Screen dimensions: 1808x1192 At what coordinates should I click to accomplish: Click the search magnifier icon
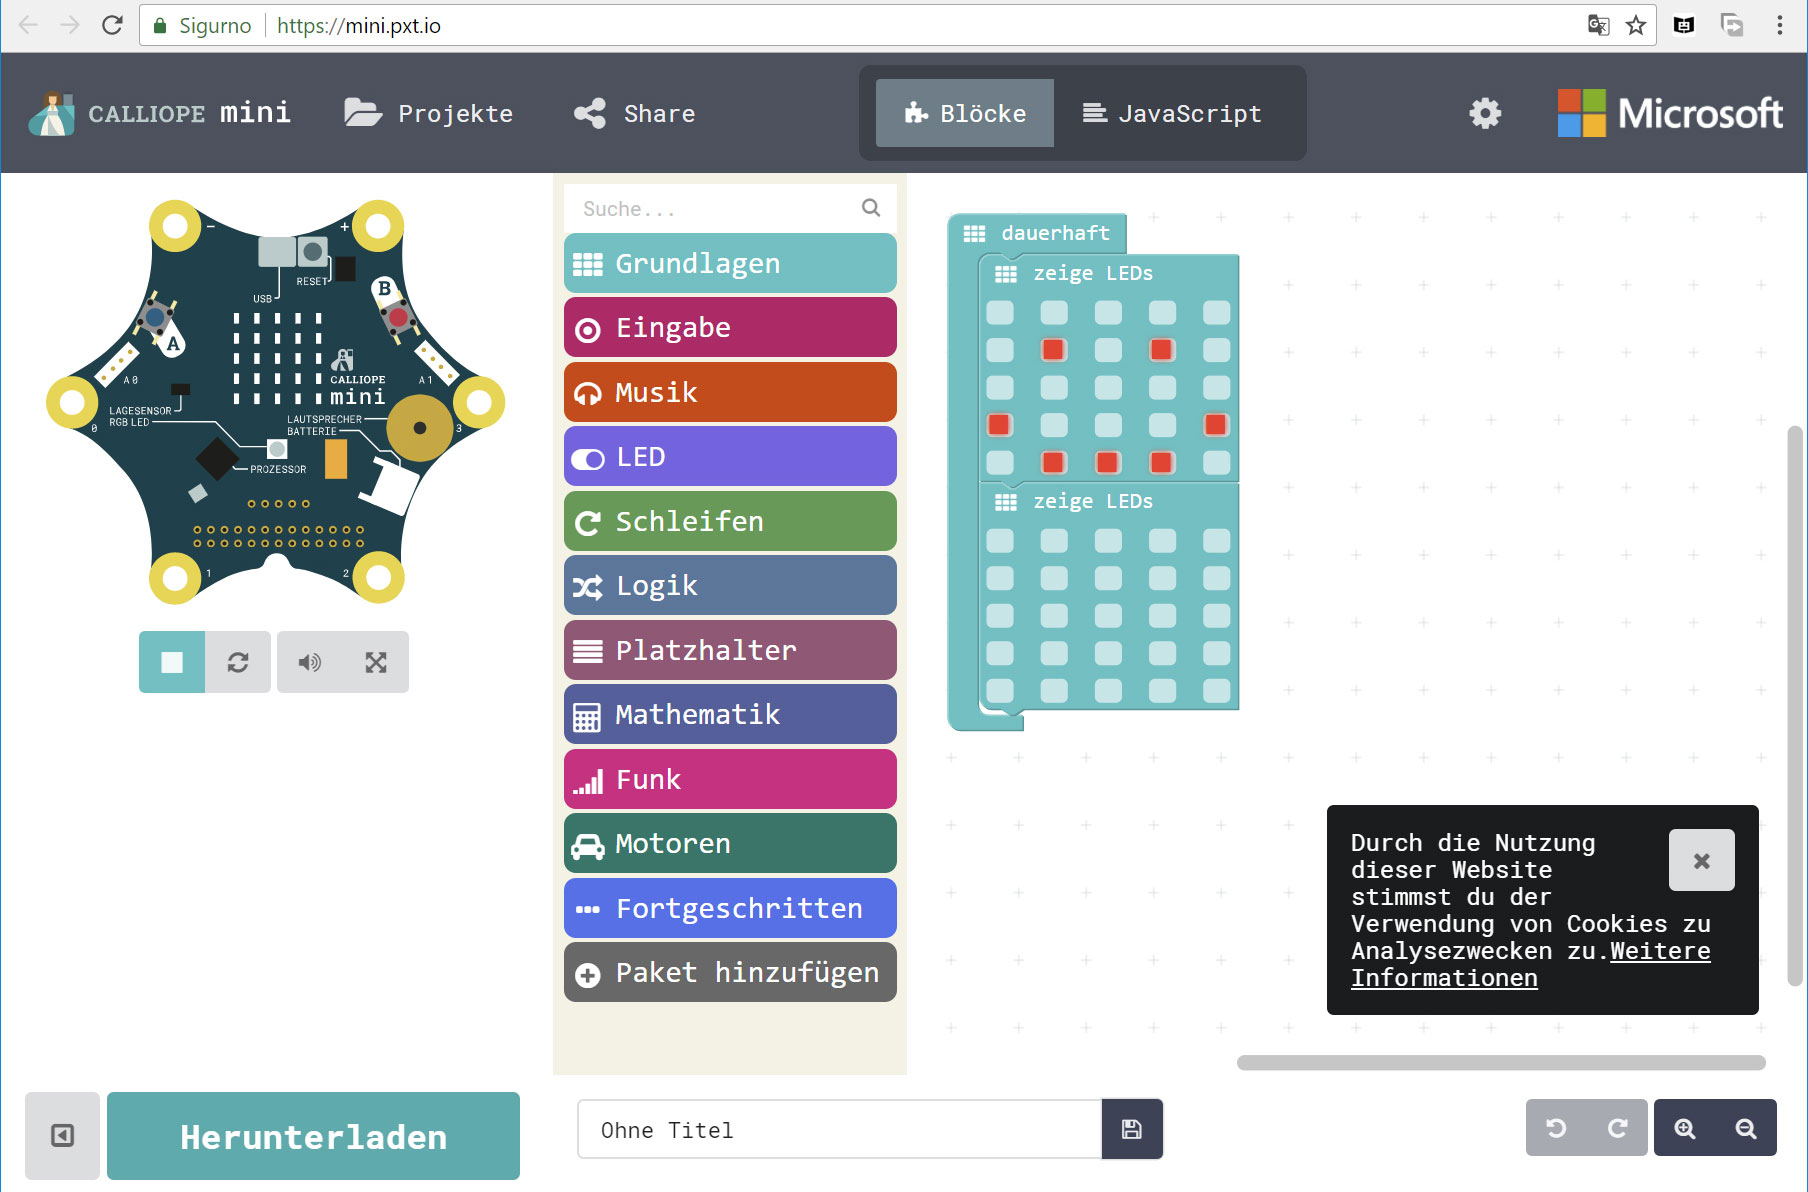tap(871, 208)
